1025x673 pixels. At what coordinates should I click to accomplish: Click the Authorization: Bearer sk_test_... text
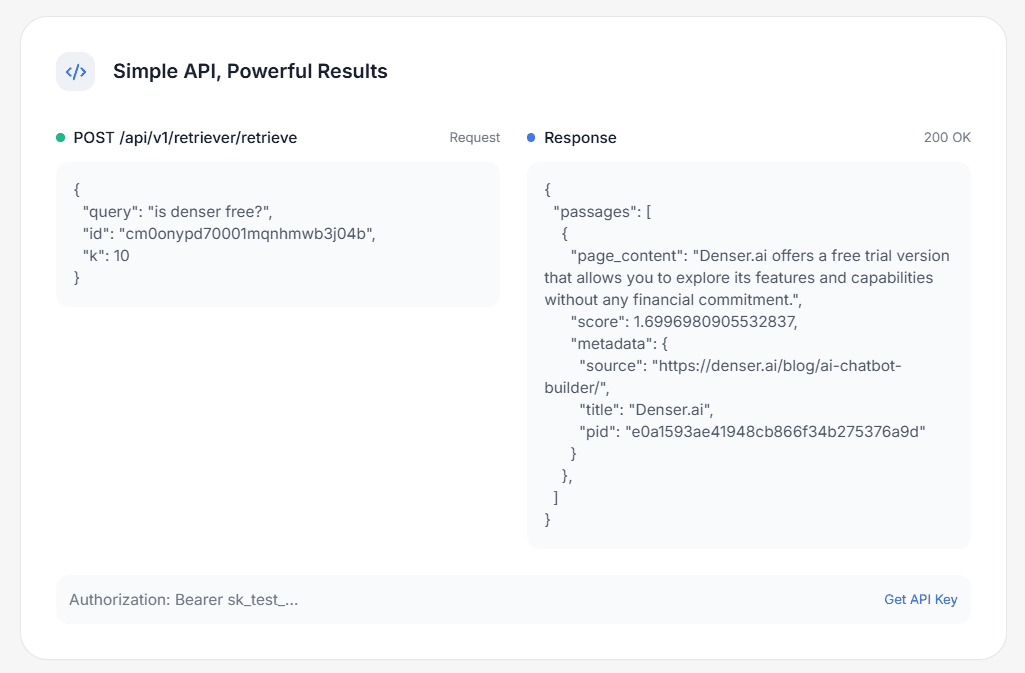(x=184, y=600)
